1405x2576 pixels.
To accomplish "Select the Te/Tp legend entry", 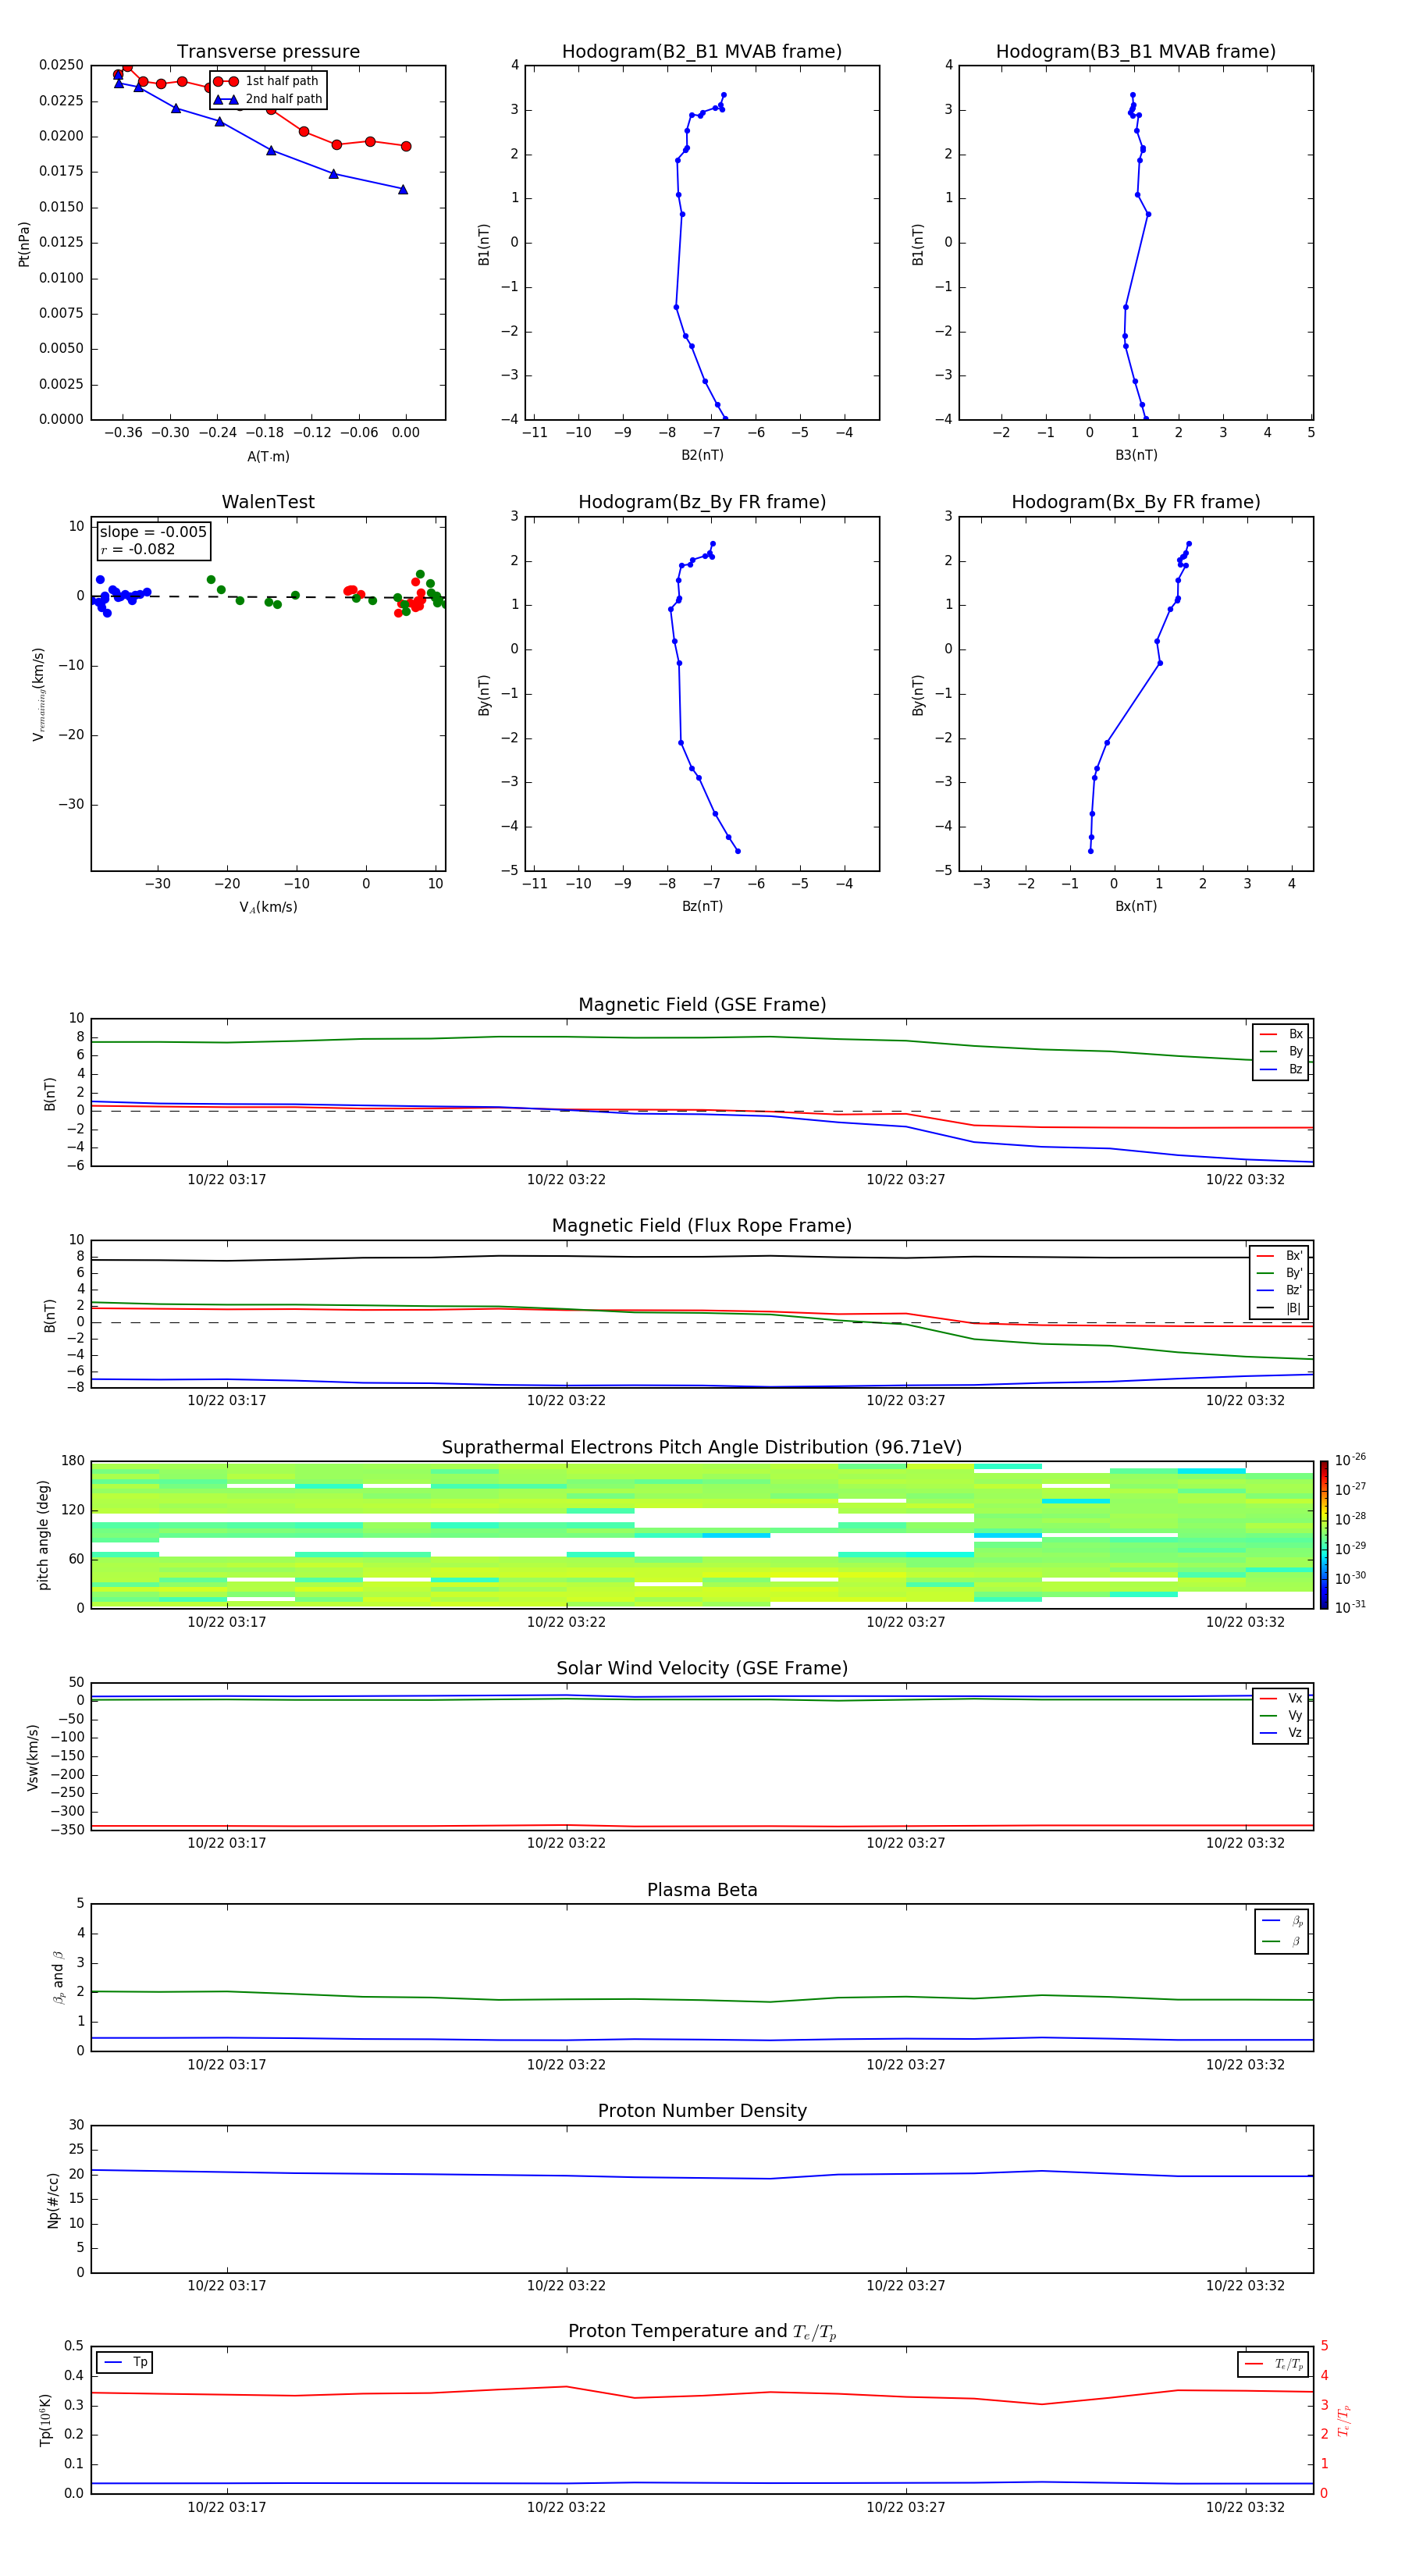I will [1273, 2364].
